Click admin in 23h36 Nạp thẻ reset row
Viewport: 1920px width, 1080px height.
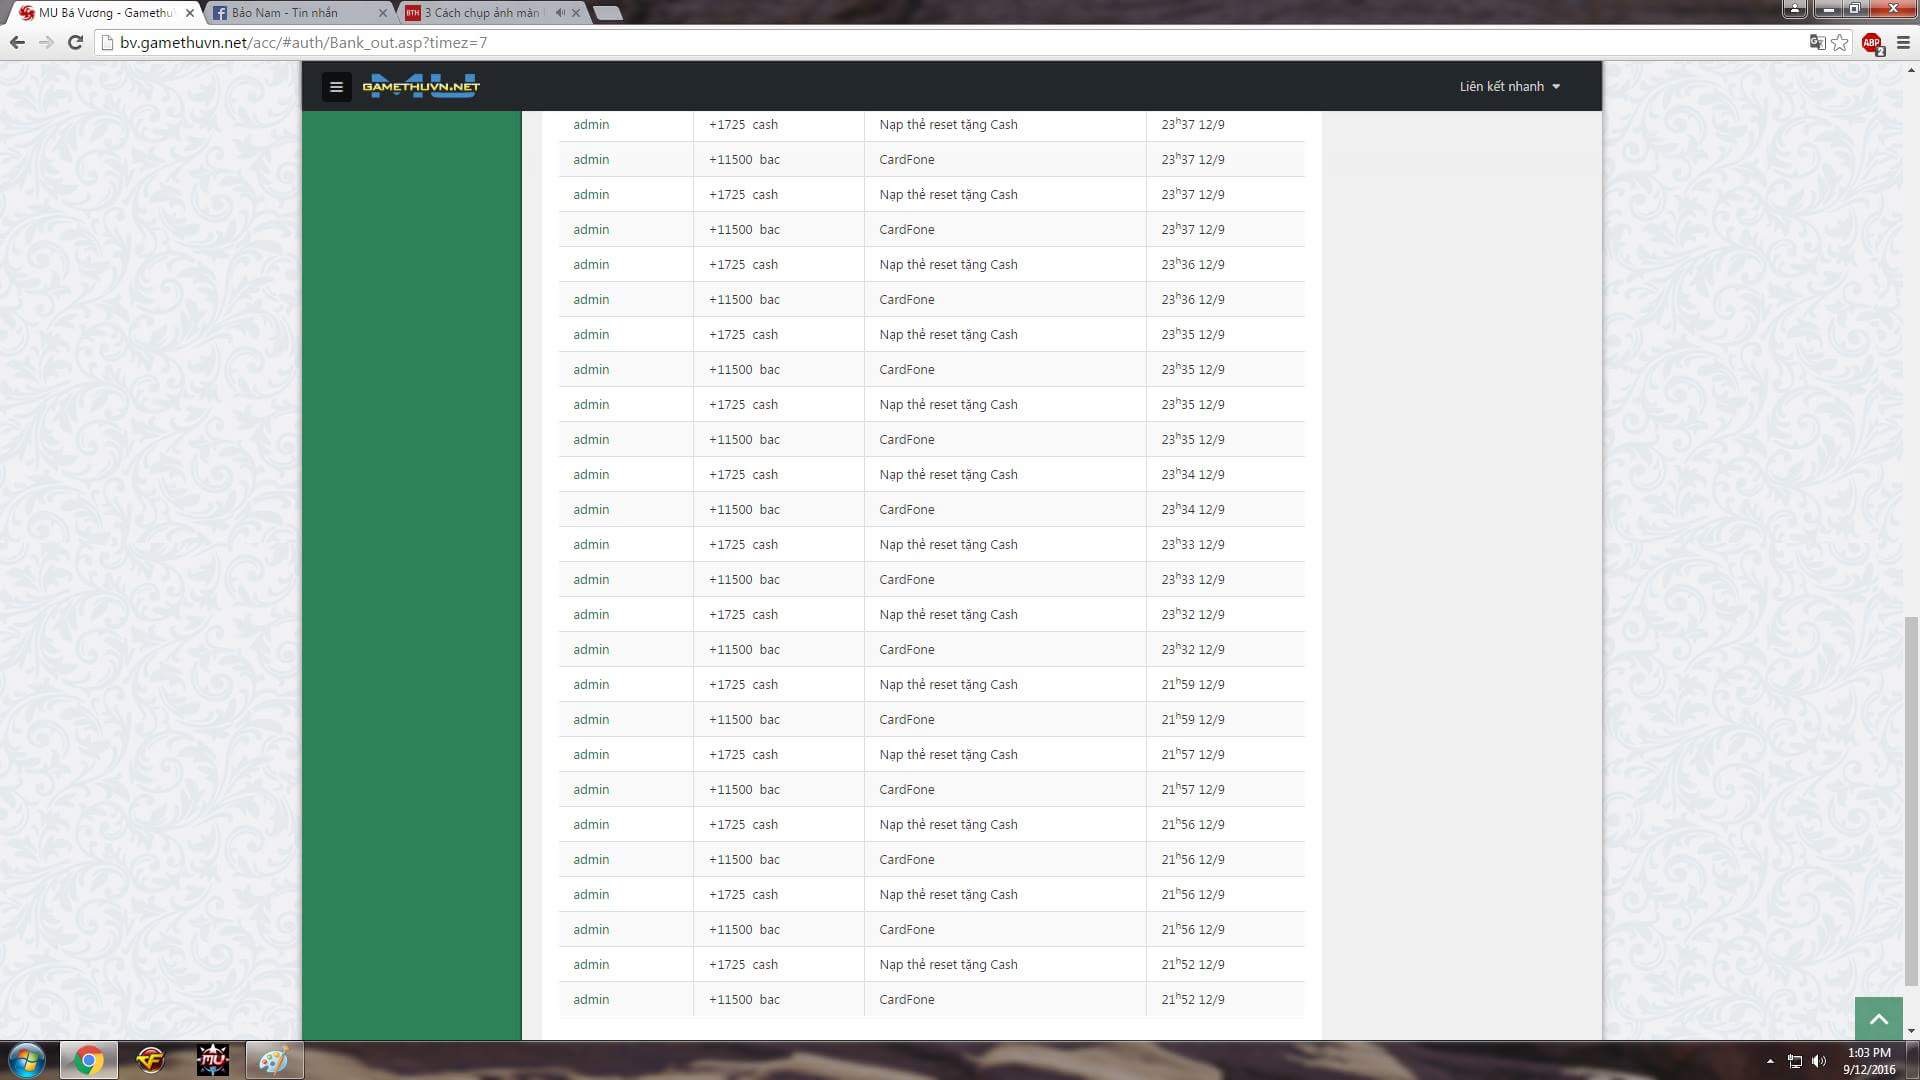tap(591, 264)
